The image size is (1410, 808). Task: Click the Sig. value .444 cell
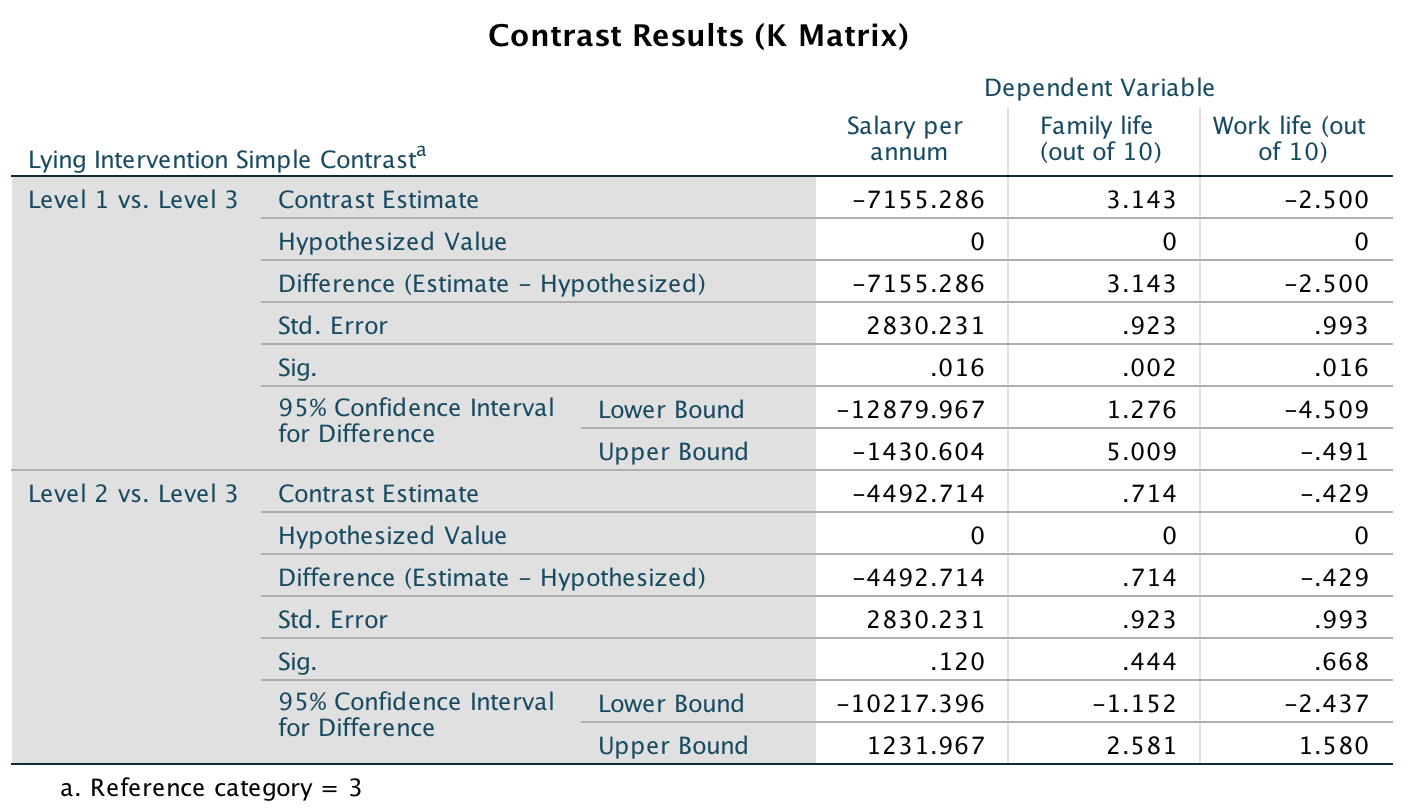pos(1148,662)
